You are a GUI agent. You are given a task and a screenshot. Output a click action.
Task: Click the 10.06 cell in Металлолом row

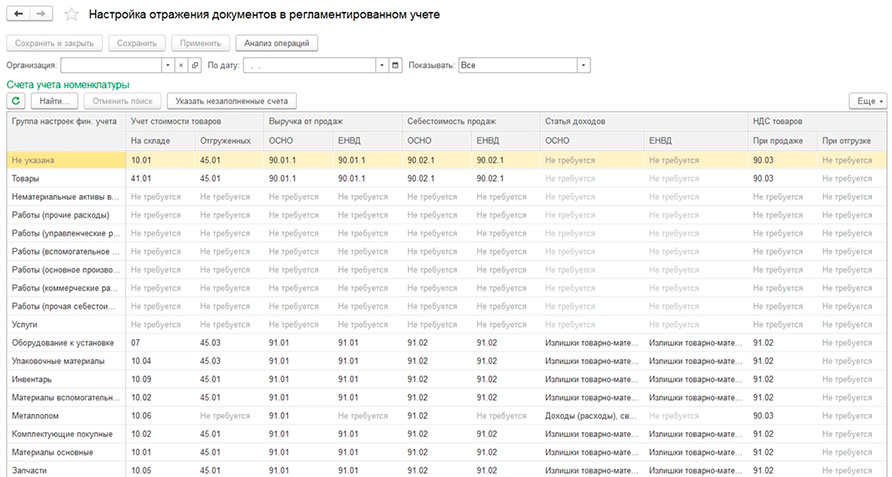(160, 416)
